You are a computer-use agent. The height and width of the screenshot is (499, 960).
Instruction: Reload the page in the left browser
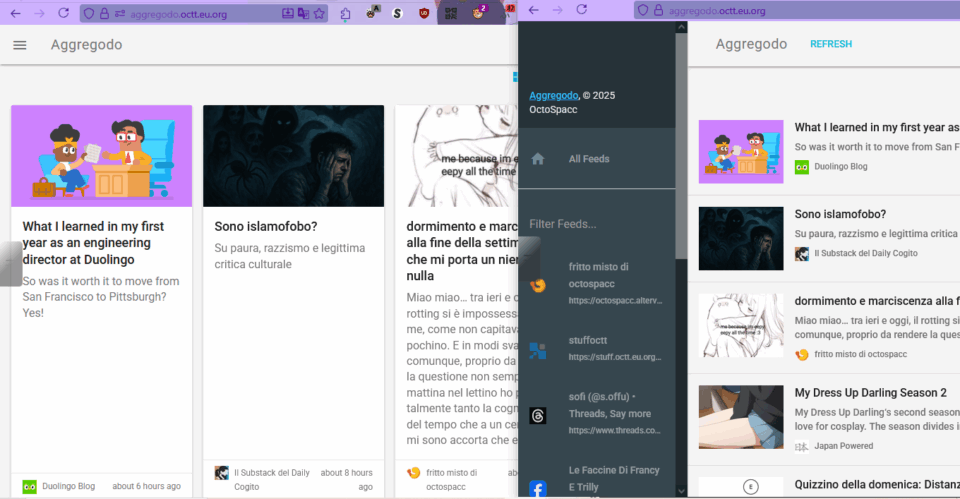click(x=64, y=13)
